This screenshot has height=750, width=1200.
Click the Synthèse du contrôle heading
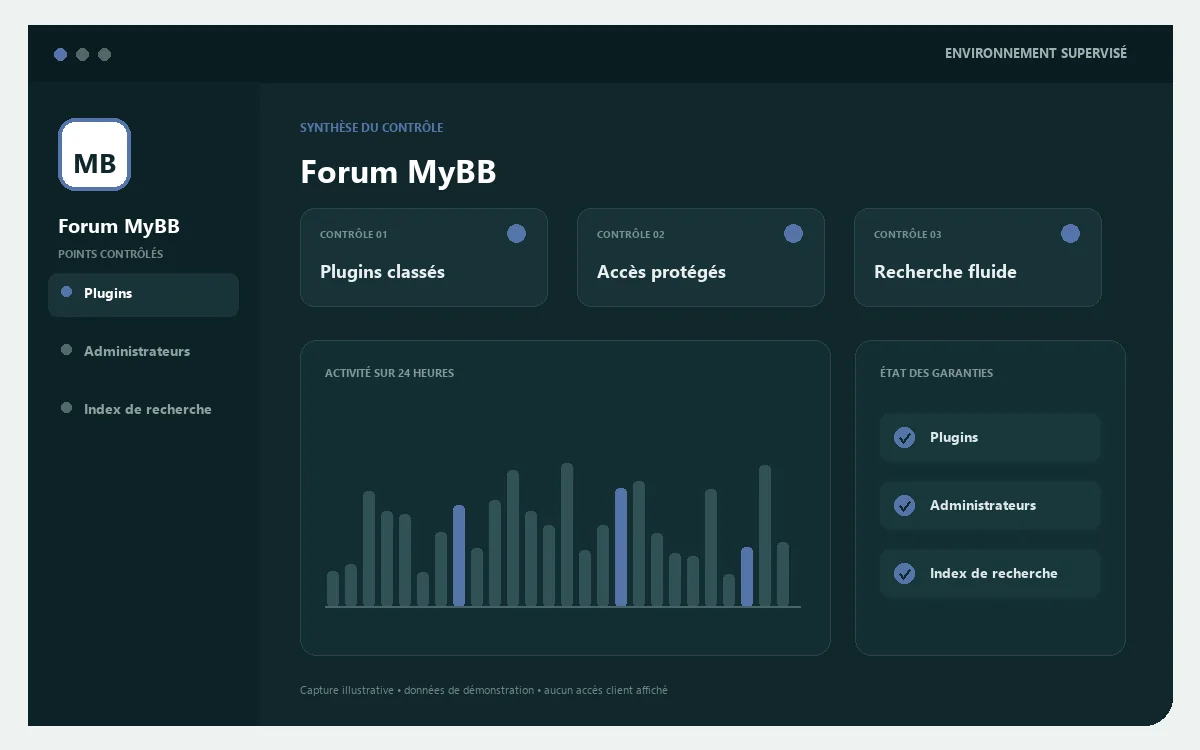[372, 128]
